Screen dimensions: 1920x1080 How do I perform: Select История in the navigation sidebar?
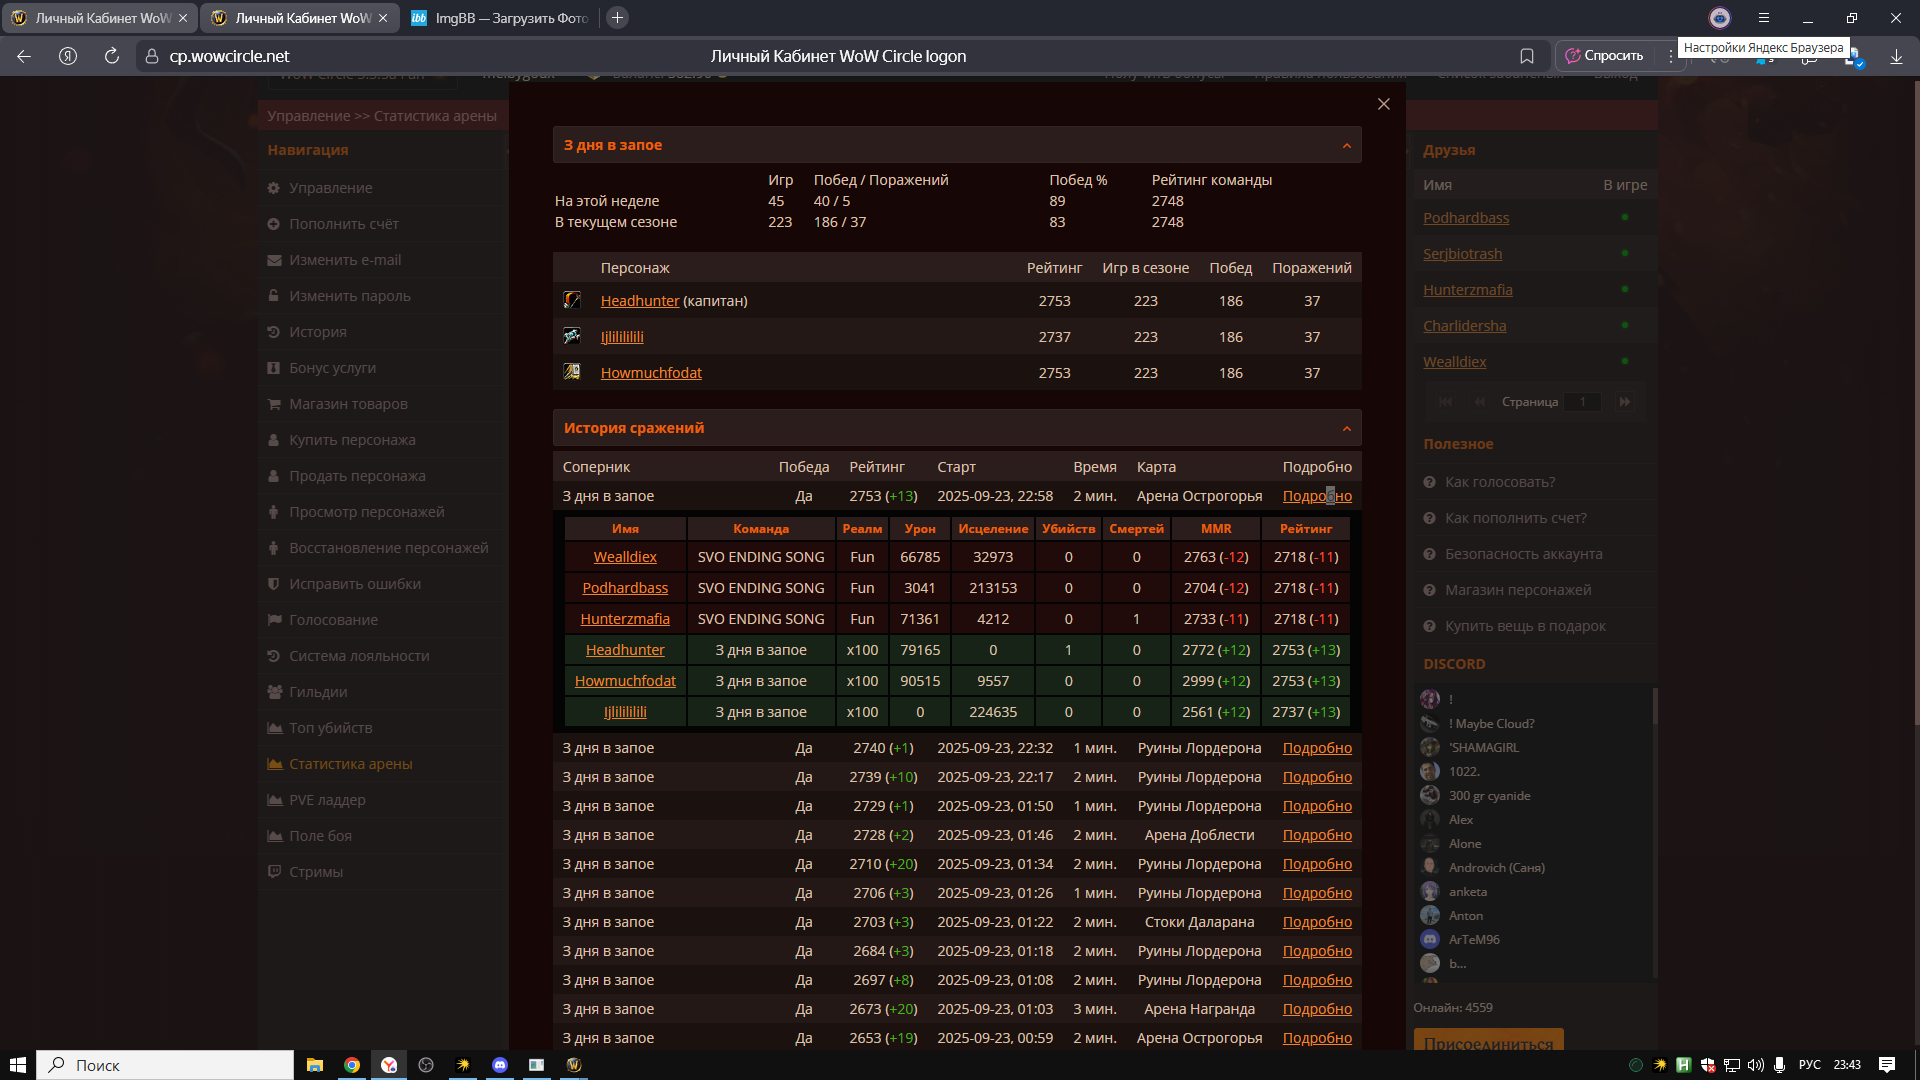pos(318,332)
